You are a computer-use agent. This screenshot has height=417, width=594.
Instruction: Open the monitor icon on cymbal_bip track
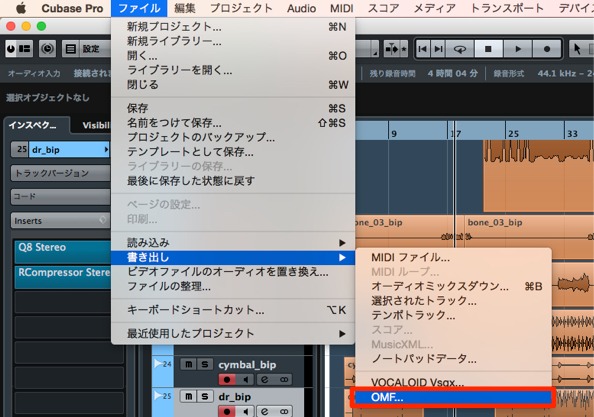click(x=246, y=380)
